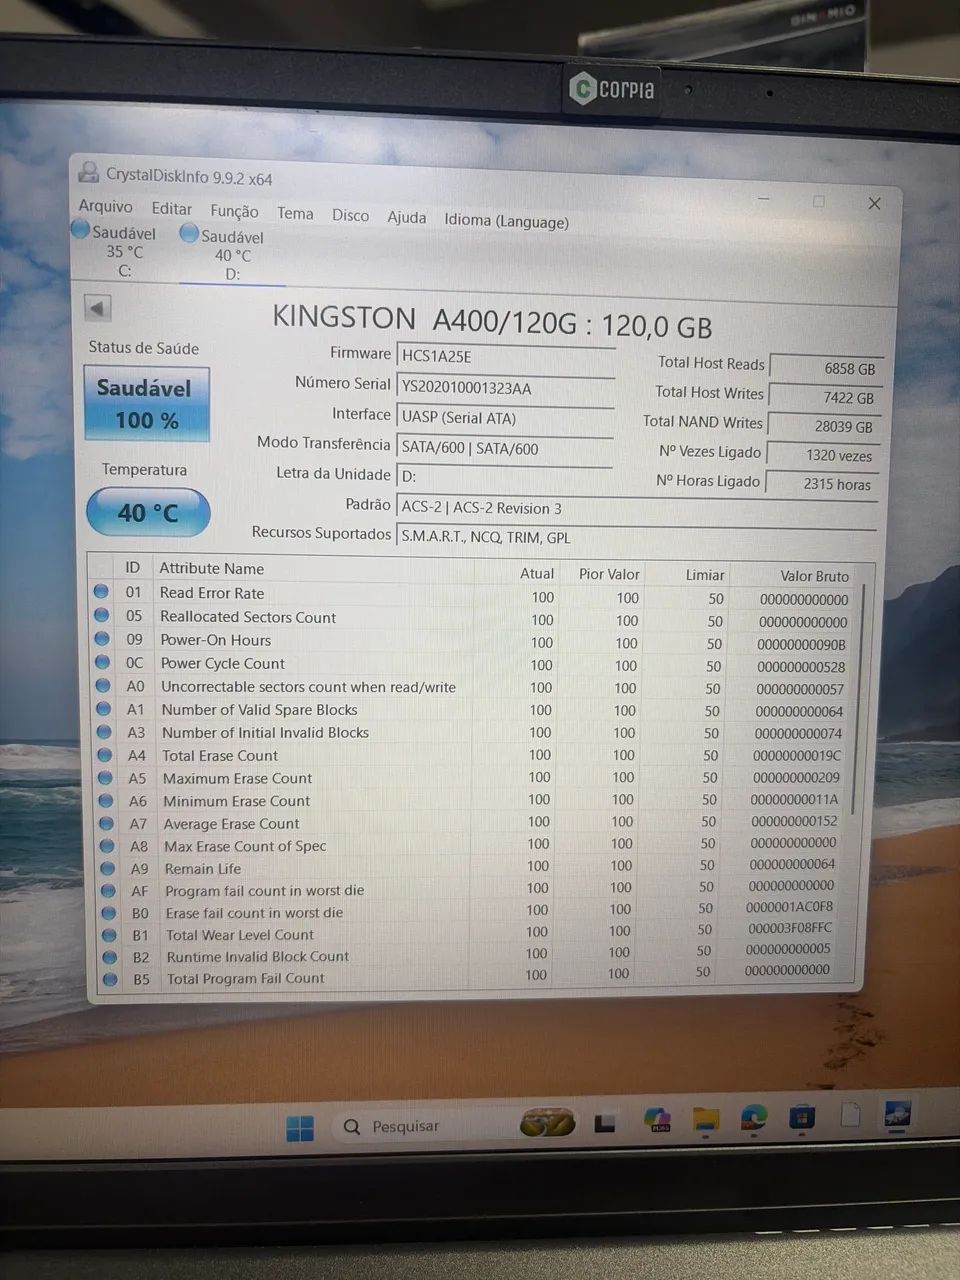Screen dimensions: 960x1280
Task: Click status circle of Uncorrectable sectors count row
Action: (x=103, y=685)
